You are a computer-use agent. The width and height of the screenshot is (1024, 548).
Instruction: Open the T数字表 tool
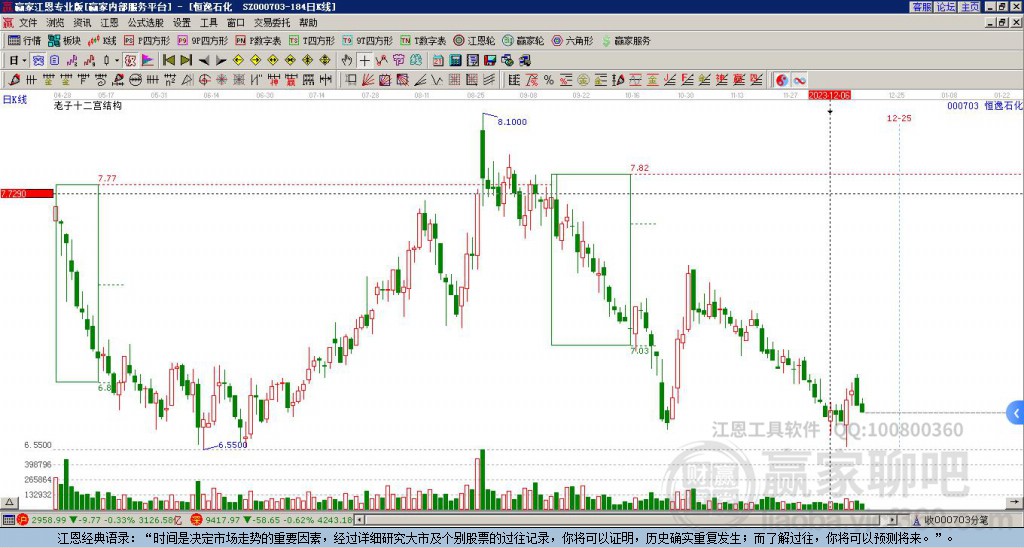pos(423,40)
